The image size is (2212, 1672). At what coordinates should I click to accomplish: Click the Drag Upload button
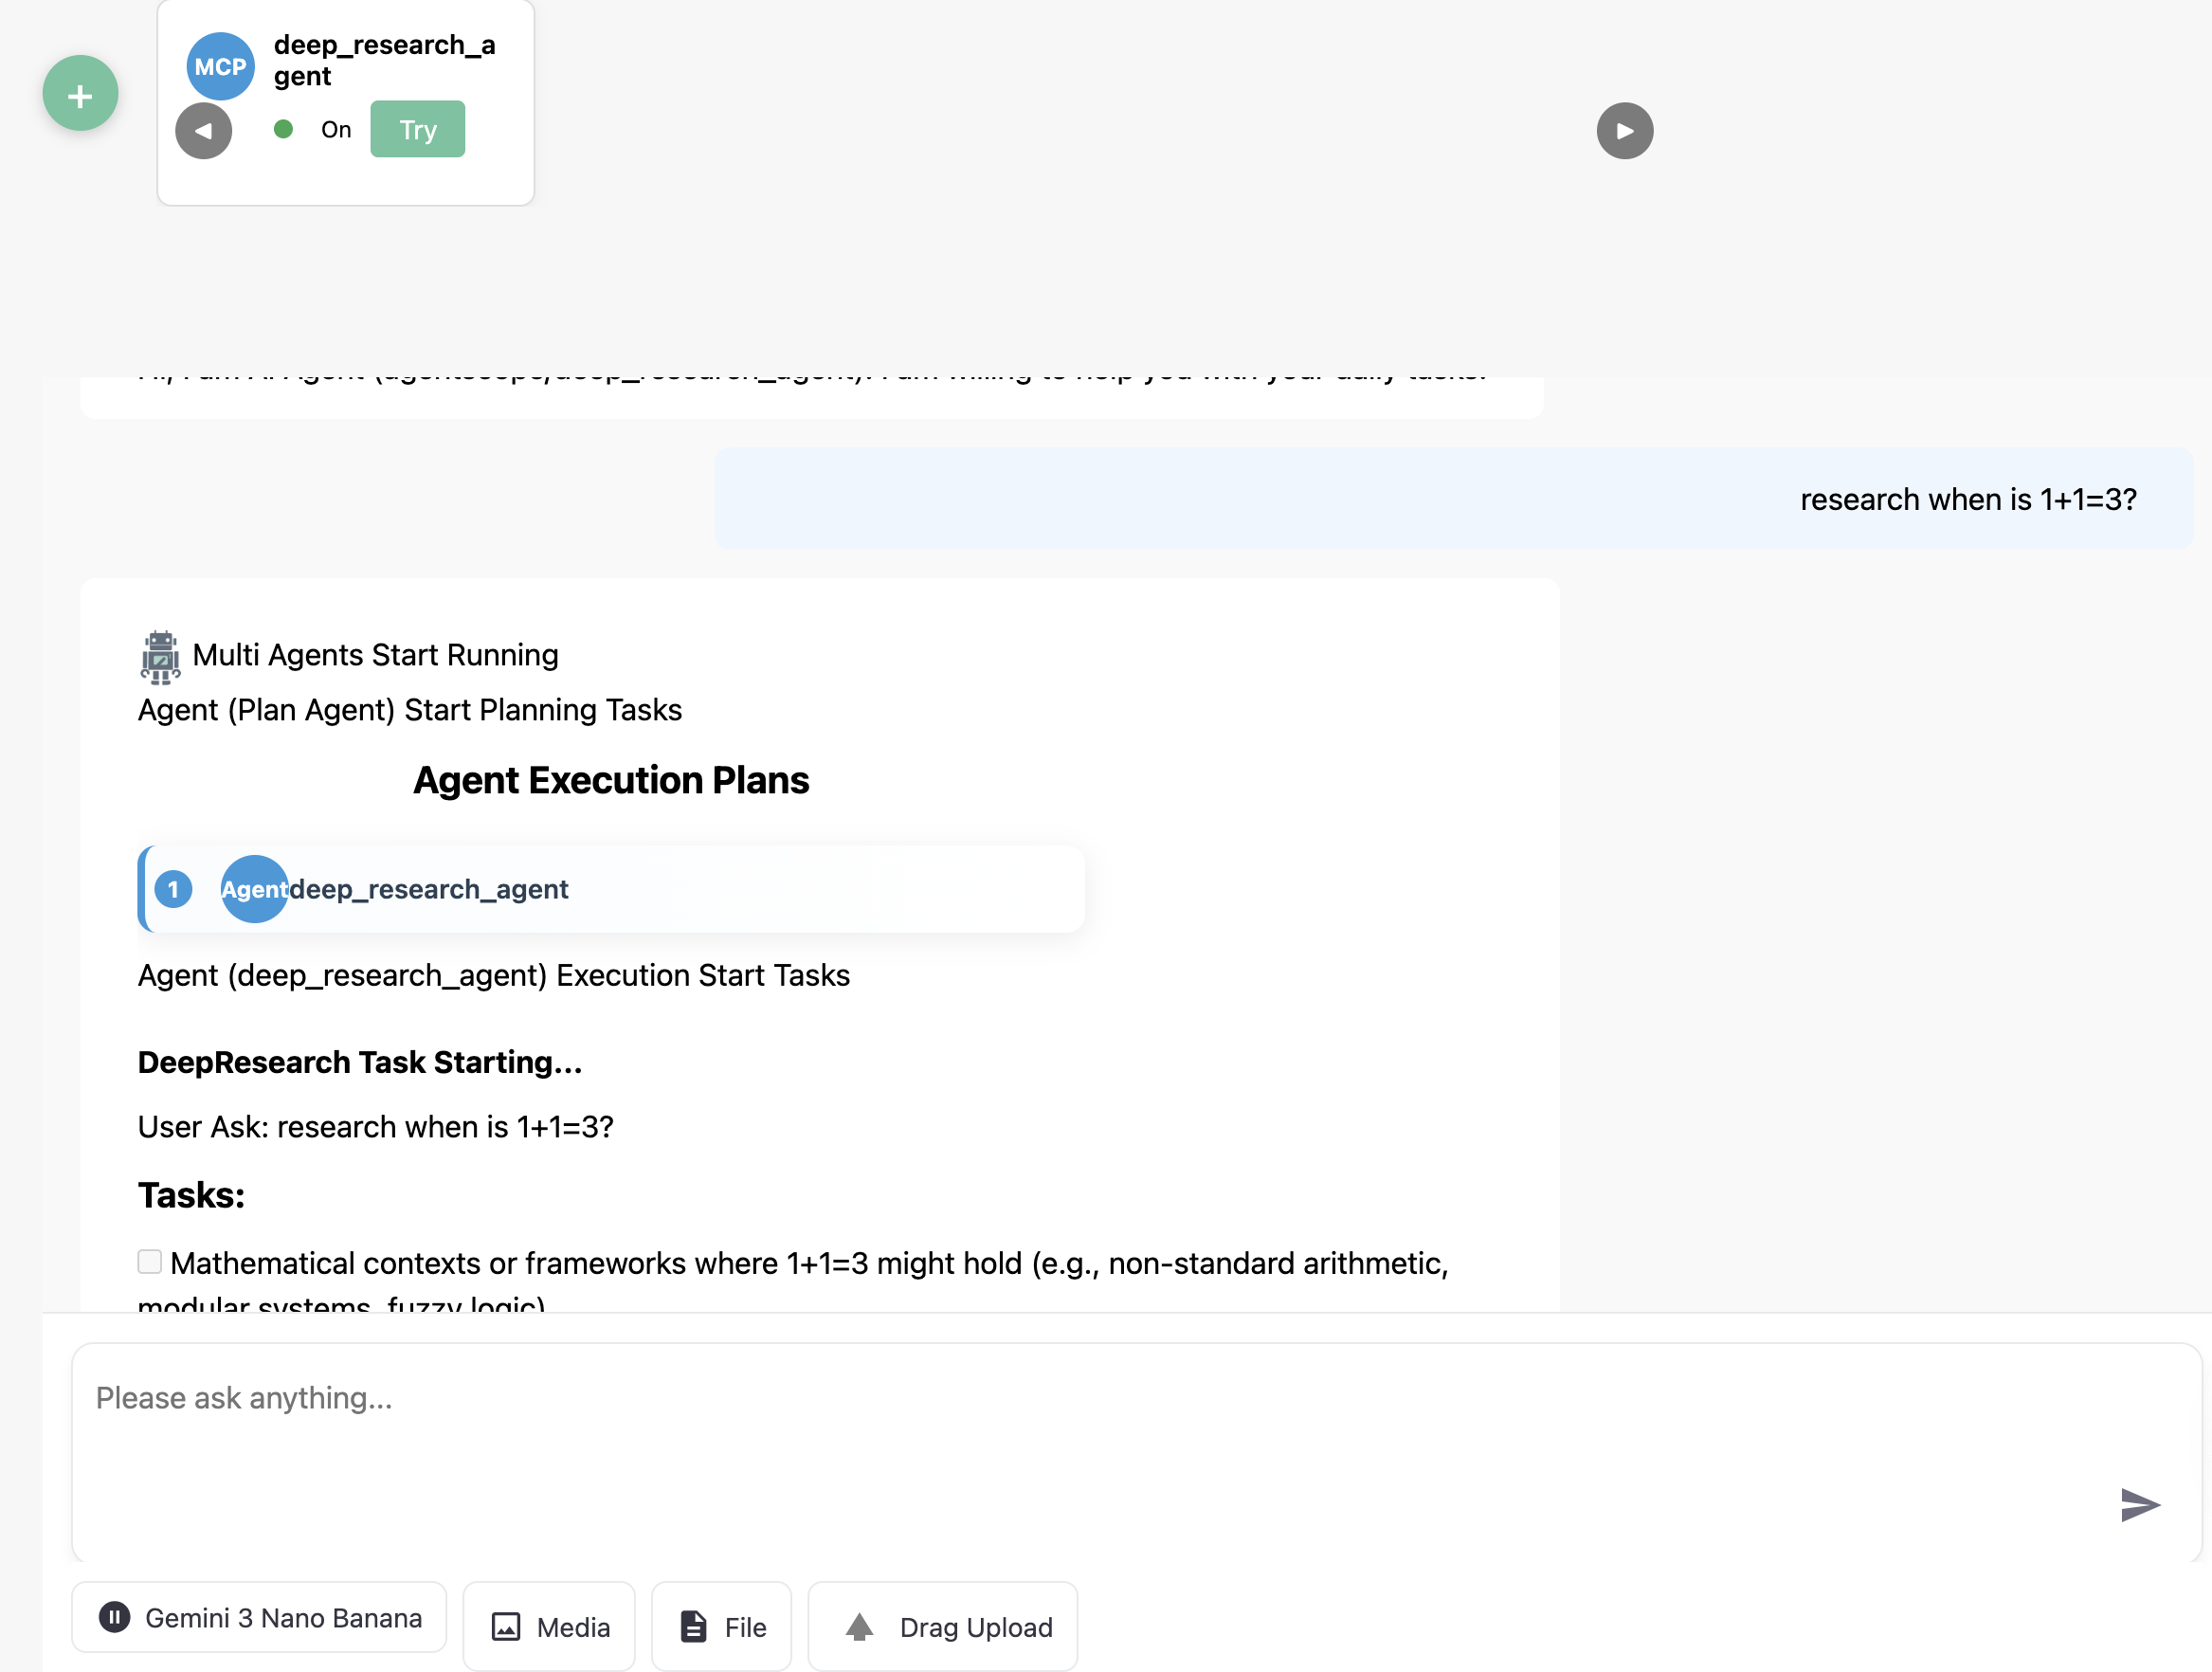click(x=943, y=1627)
